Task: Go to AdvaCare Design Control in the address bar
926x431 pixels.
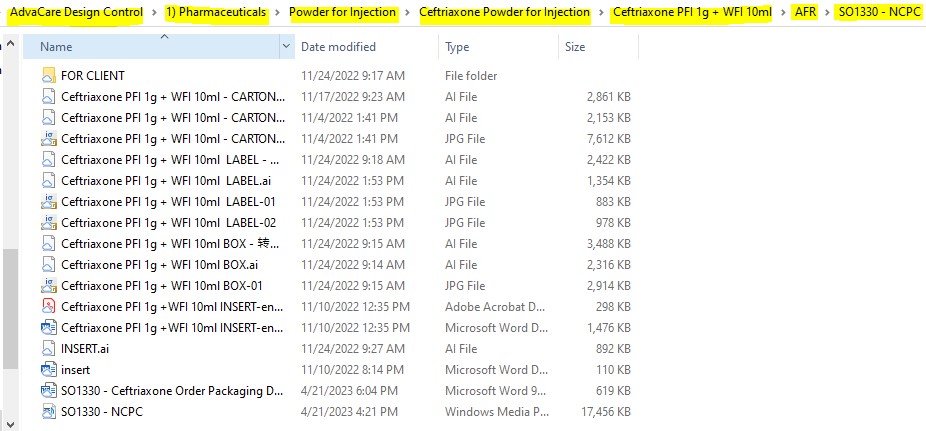Action: (77, 12)
